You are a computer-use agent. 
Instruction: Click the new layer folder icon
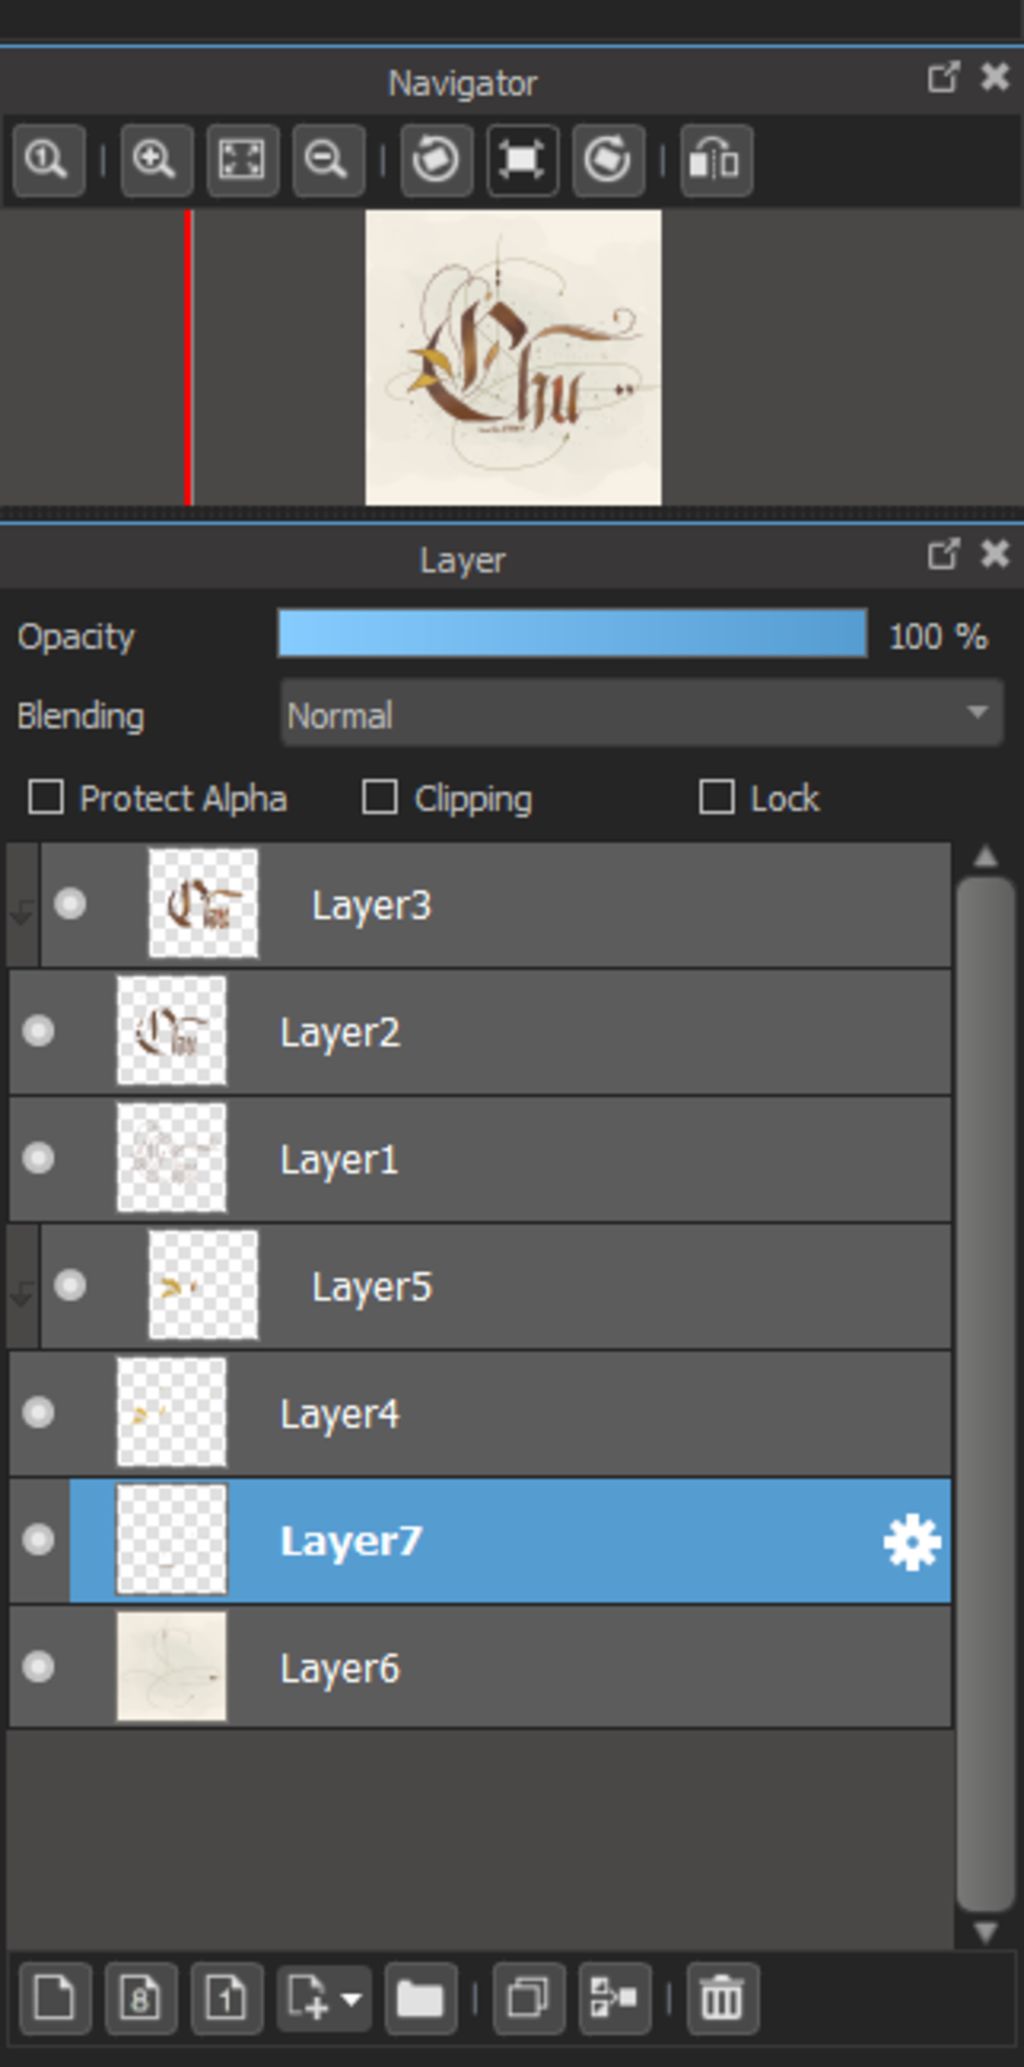click(x=420, y=1999)
